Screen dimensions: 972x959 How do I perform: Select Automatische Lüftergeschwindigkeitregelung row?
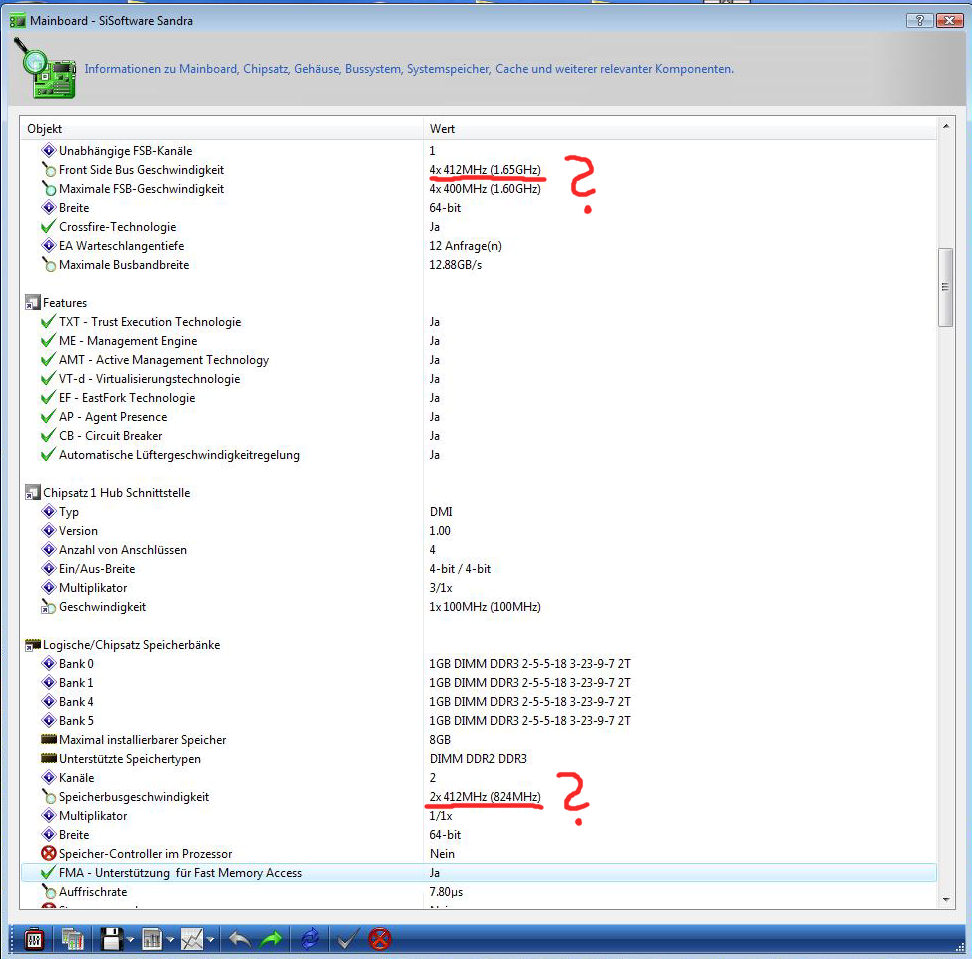[479, 455]
